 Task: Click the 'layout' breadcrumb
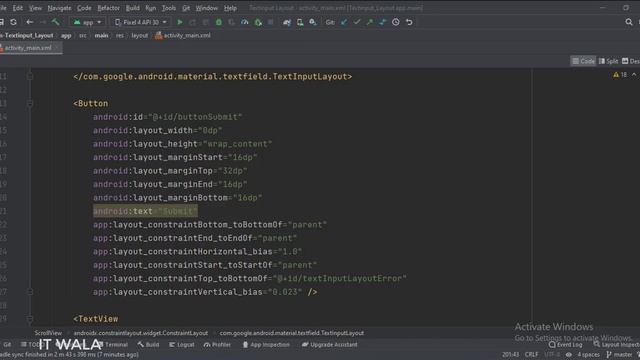(x=140, y=36)
